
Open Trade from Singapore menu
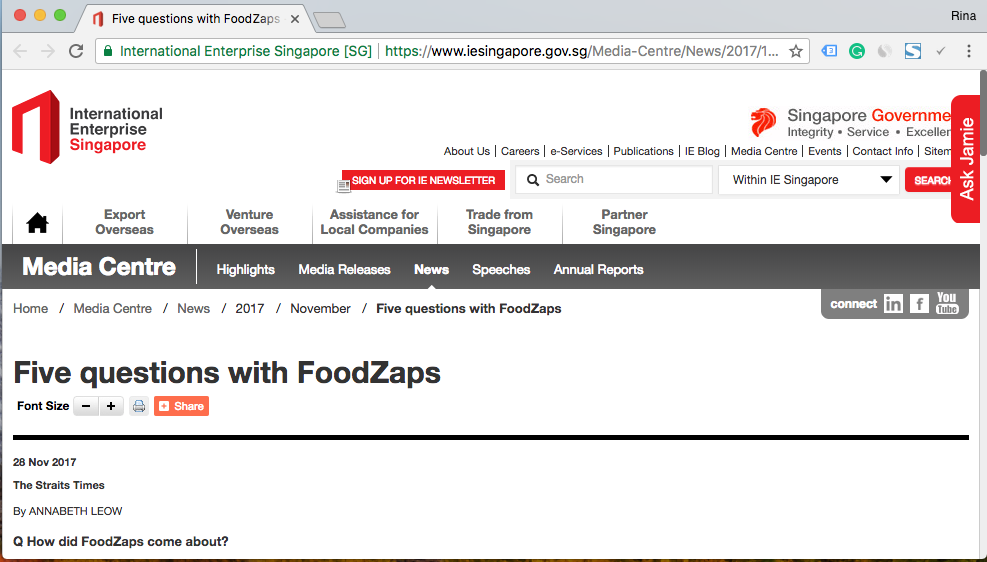coord(499,222)
